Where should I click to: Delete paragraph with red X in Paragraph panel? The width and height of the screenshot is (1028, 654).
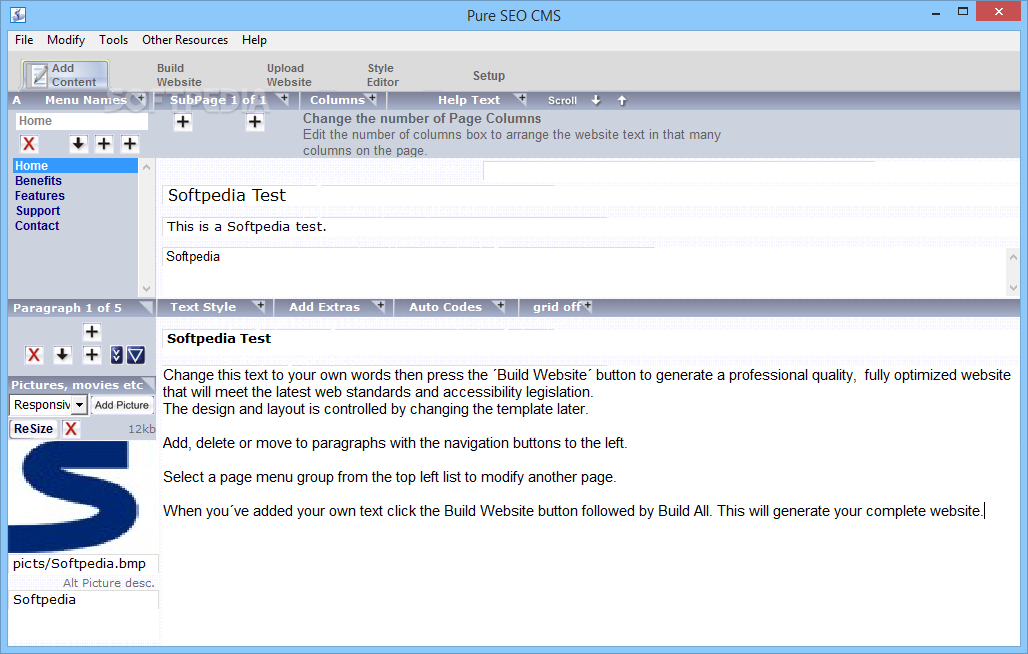(x=34, y=355)
